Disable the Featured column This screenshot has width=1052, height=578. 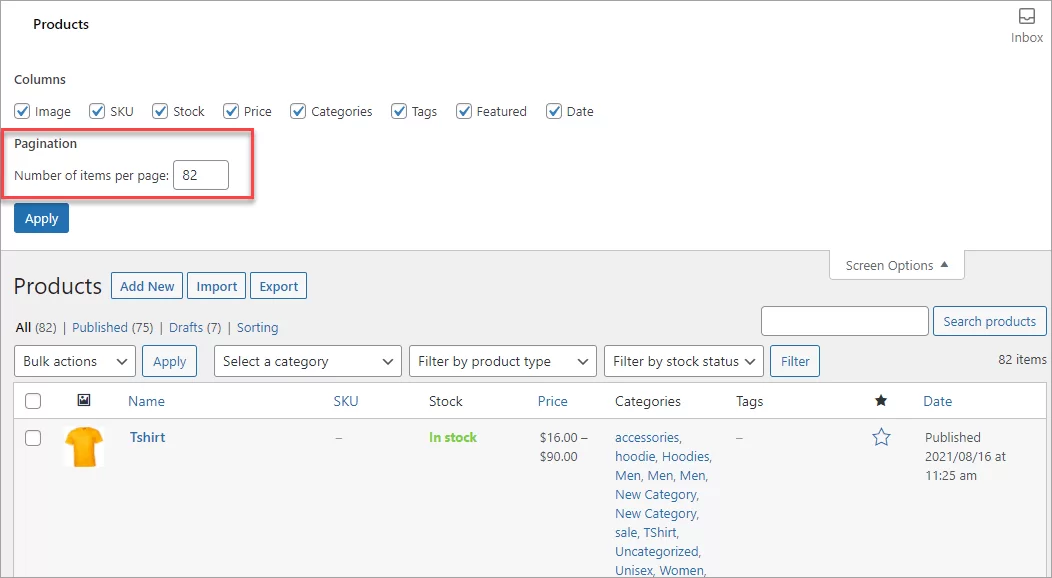coord(462,111)
